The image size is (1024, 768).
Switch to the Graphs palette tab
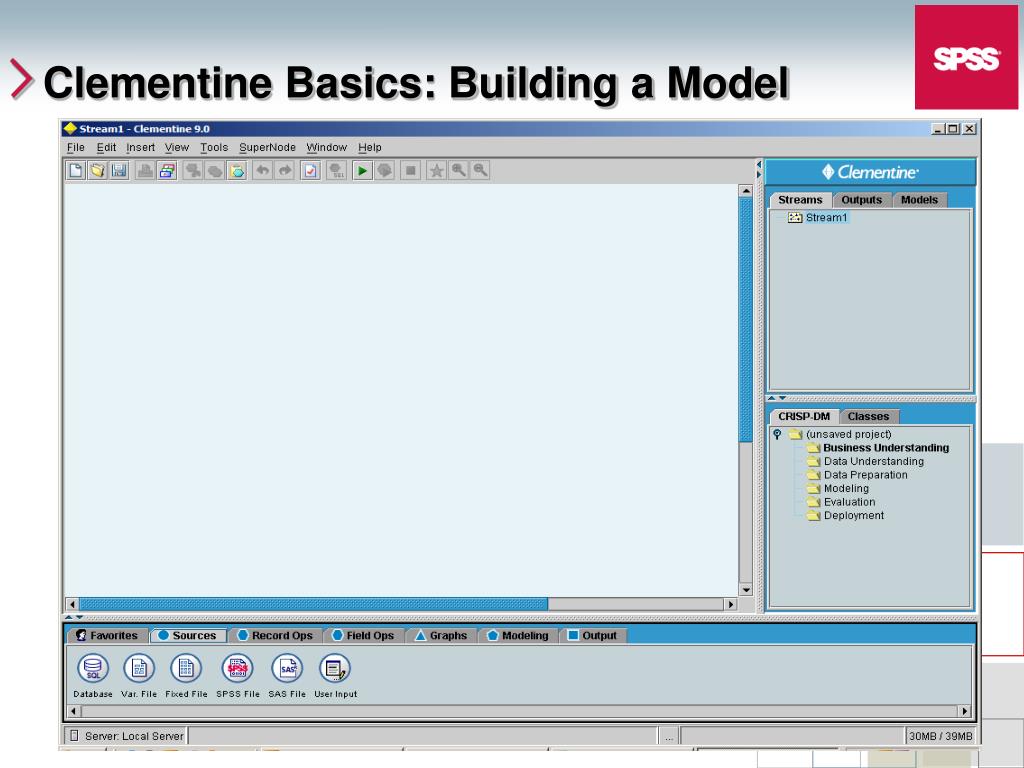[441, 635]
